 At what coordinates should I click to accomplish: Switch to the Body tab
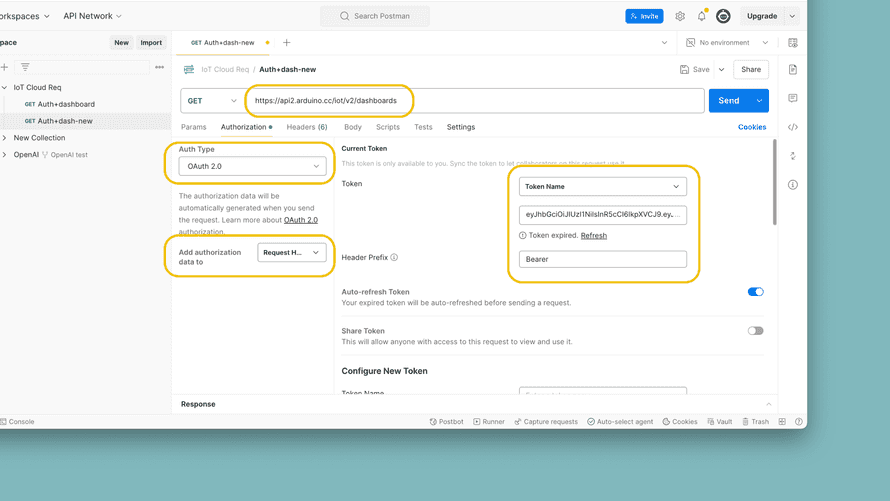coord(353,127)
